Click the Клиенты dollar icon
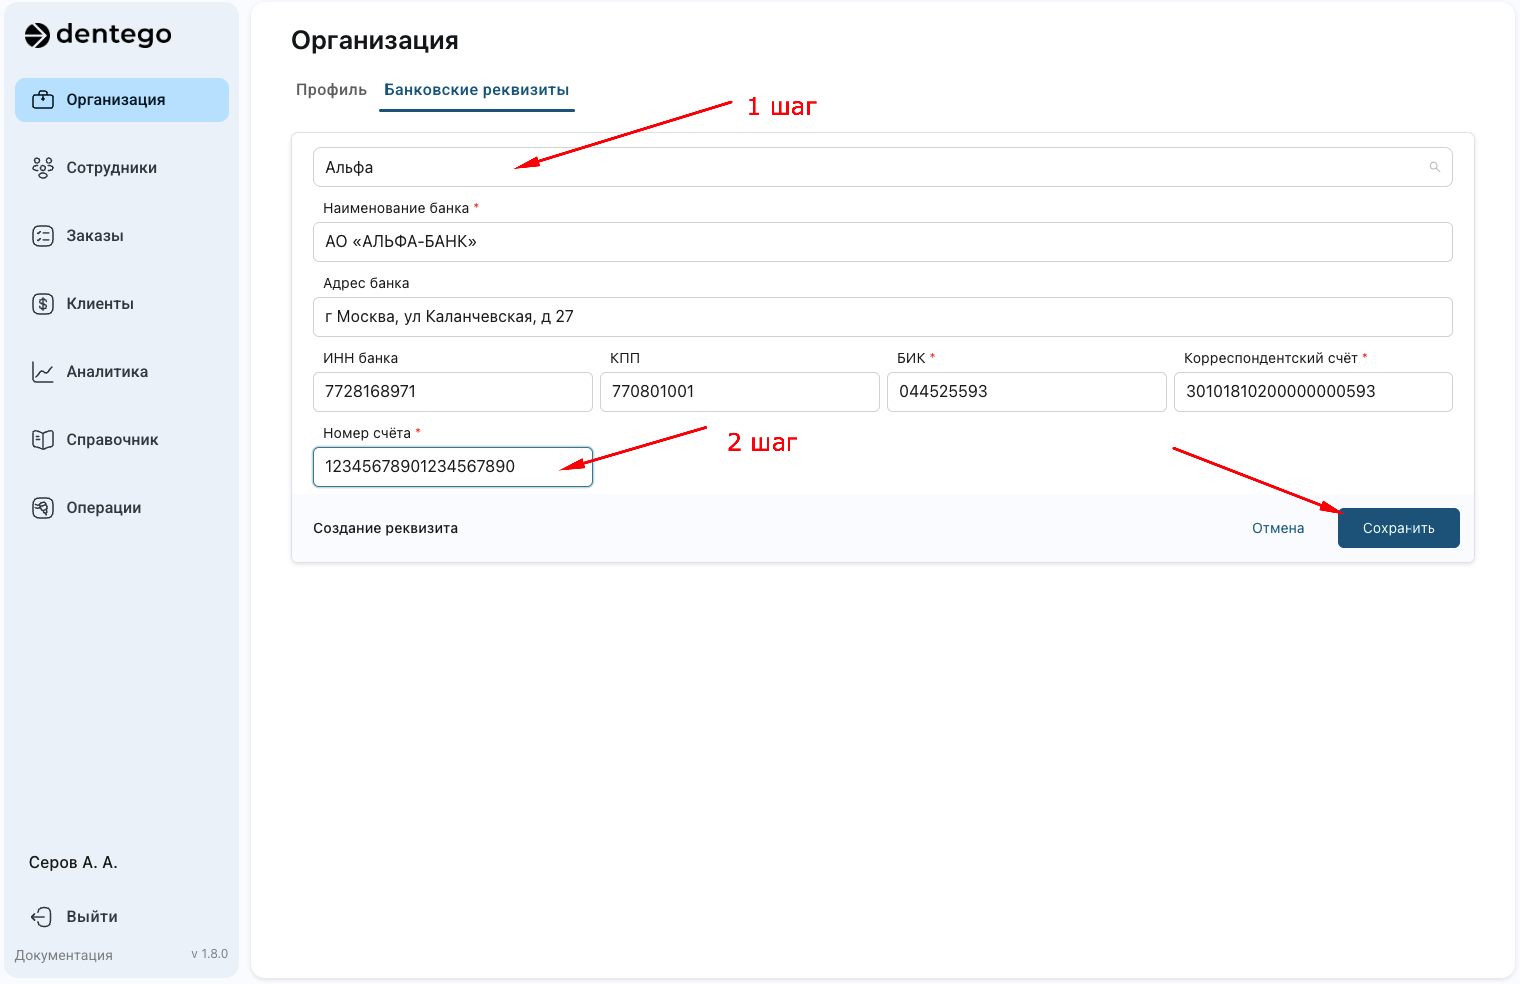 (43, 304)
